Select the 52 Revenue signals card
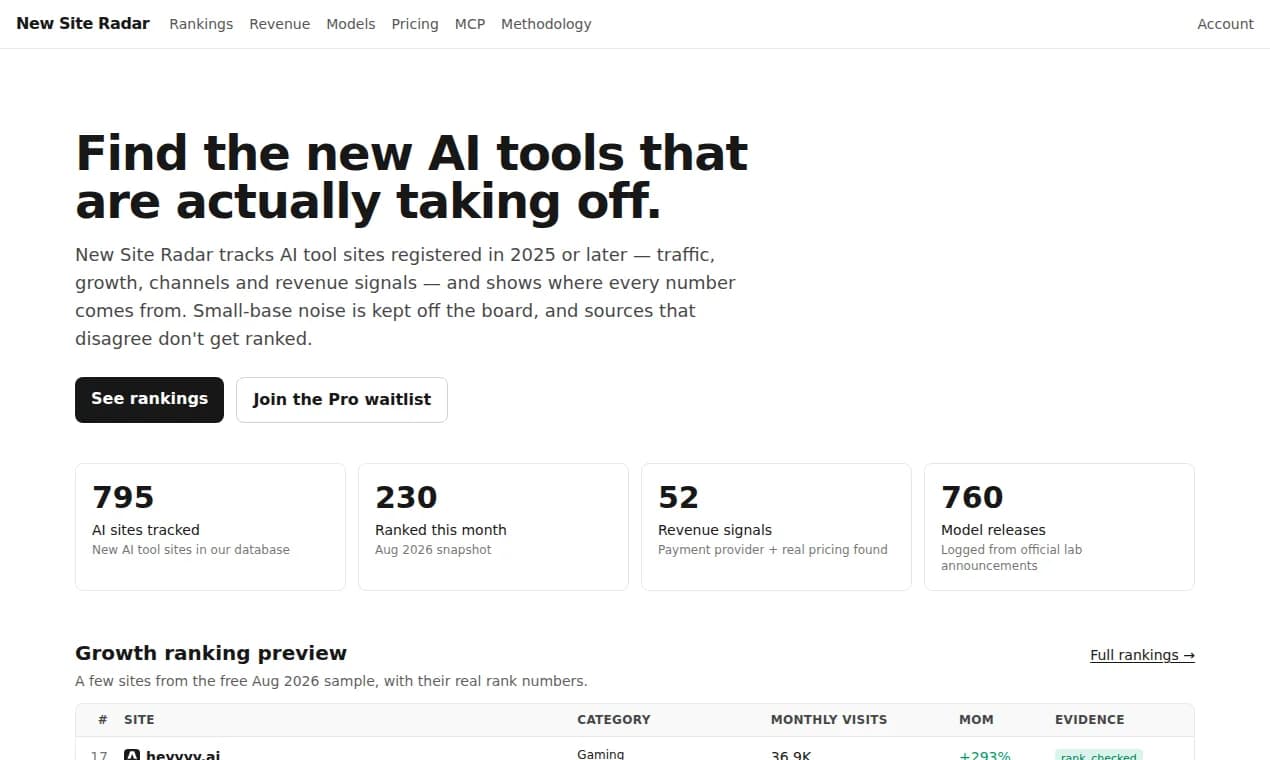This screenshot has width=1270, height=760. [776, 526]
